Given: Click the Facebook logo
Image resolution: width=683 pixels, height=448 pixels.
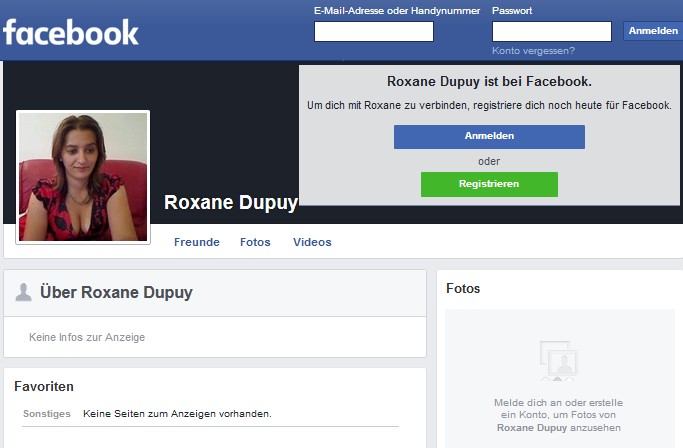Looking at the screenshot, I should coord(71,32).
